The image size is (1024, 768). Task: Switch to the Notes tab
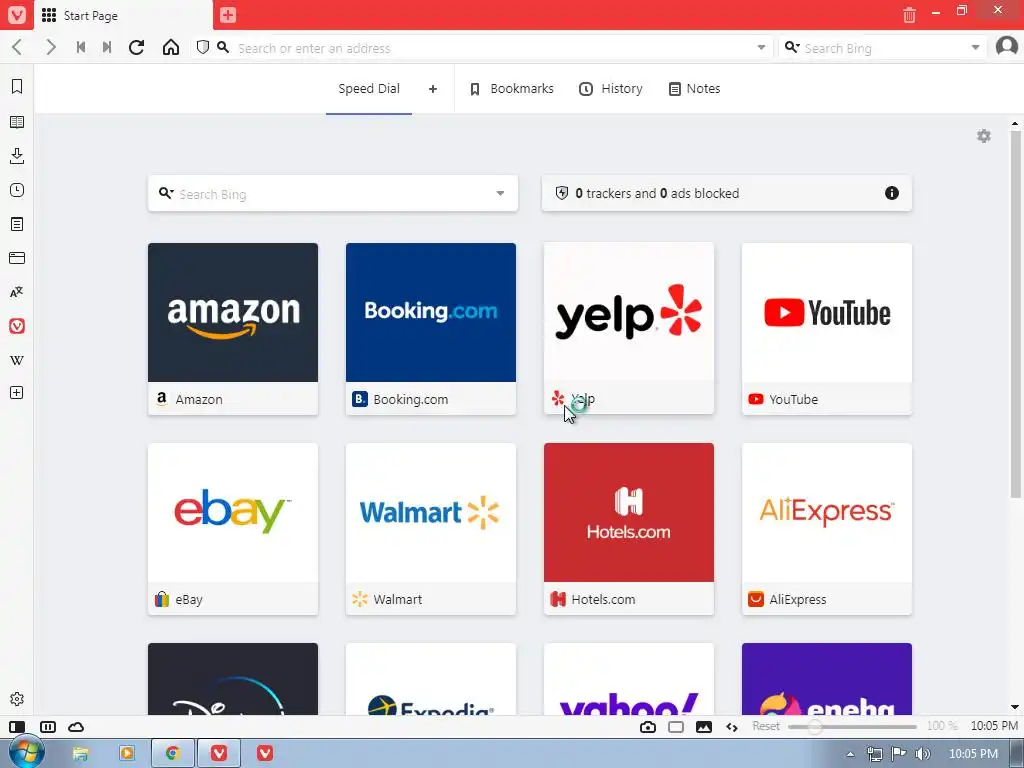pos(695,89)
